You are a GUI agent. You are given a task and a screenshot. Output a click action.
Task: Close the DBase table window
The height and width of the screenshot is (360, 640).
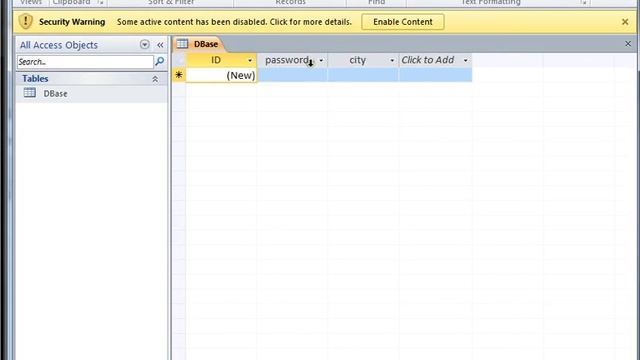tap(628, 44)
